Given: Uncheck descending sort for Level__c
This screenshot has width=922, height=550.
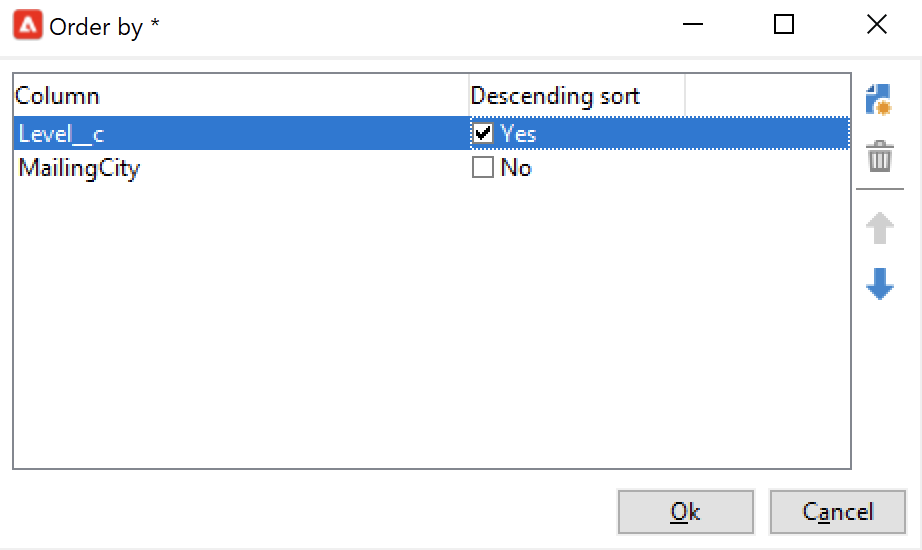Looking at the screenshot, I should (483, 134).
